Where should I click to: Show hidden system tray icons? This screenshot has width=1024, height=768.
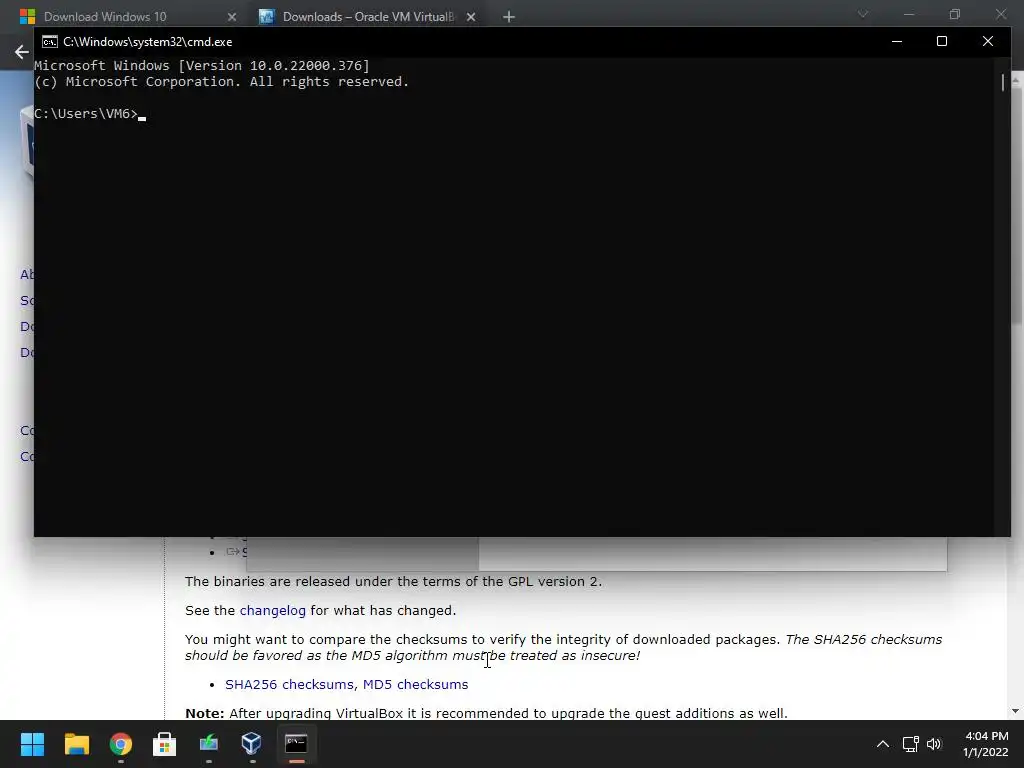point(882,744)
